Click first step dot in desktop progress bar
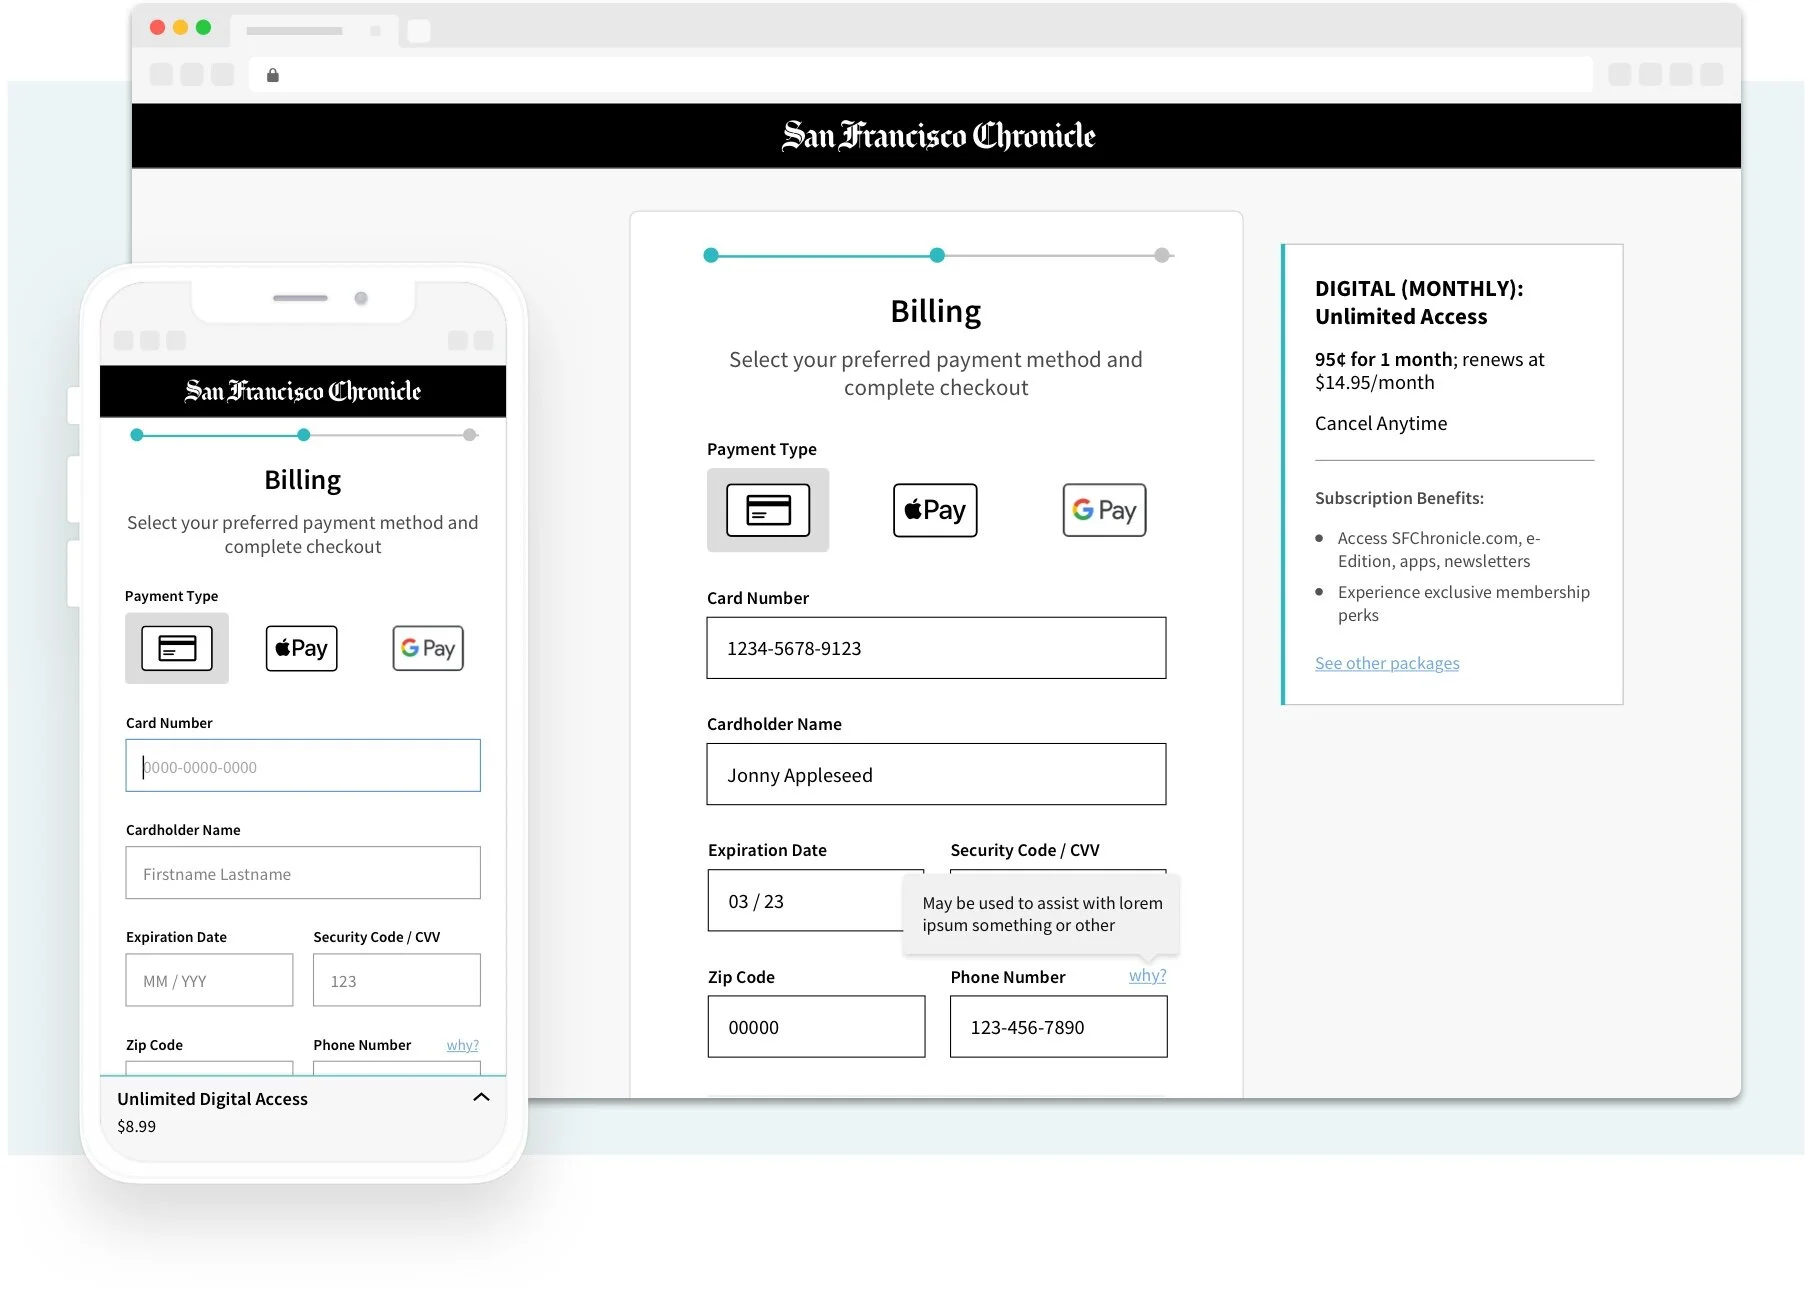 pos(711,255)
